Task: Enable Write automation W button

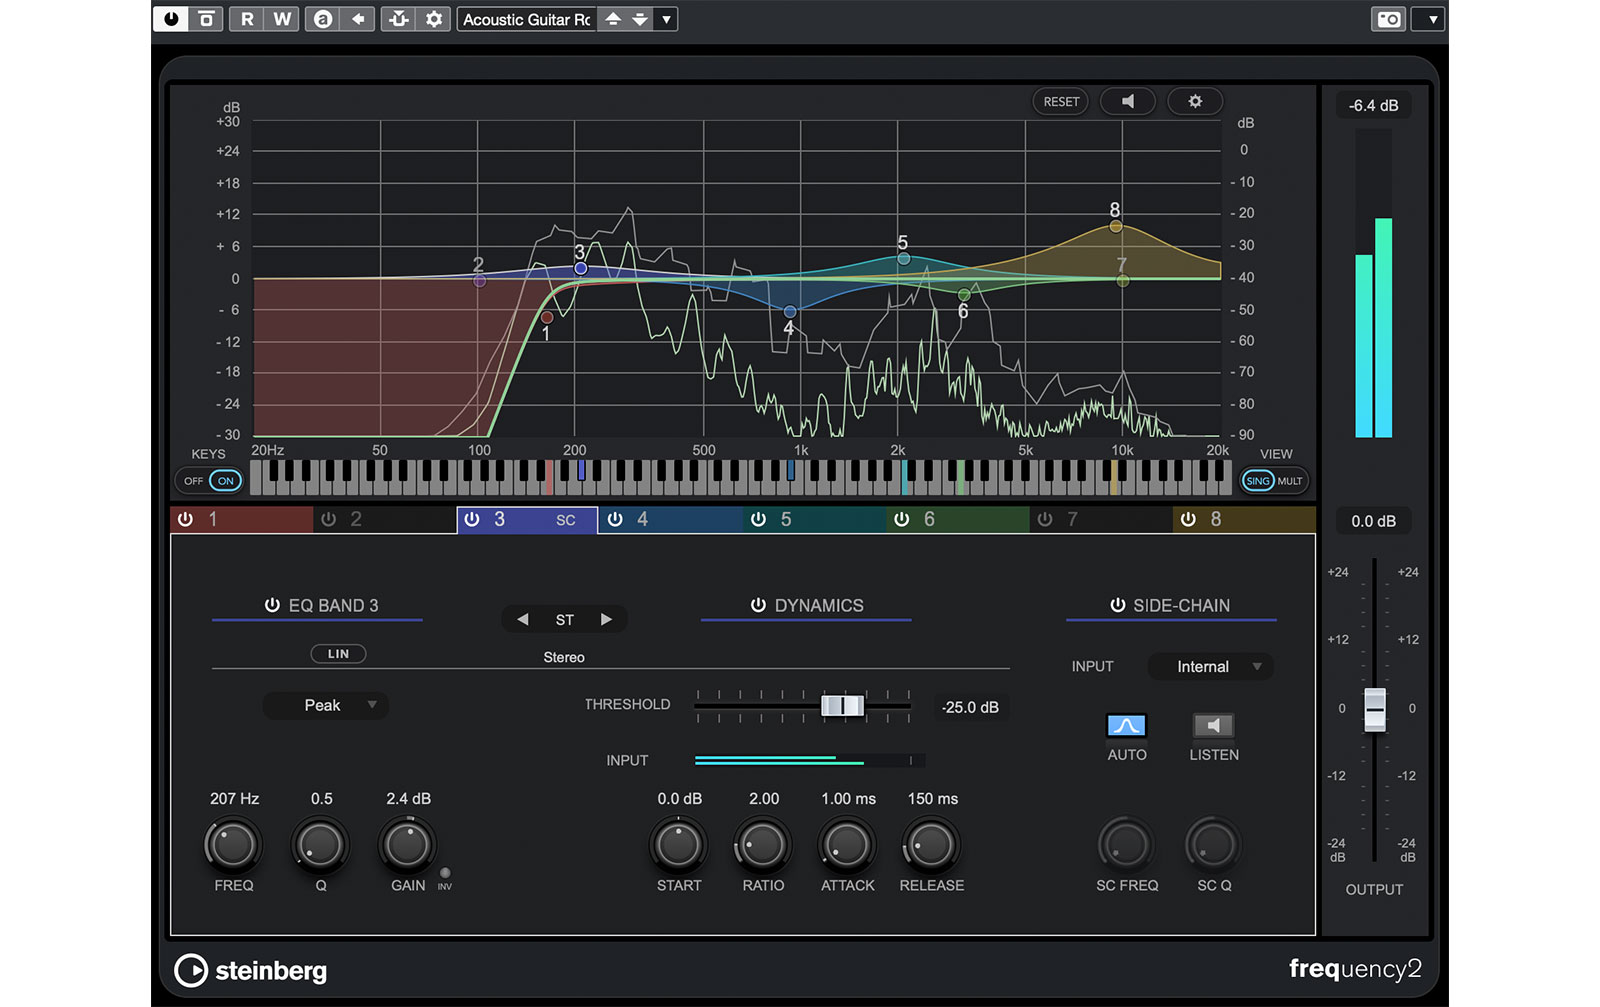Action: 282,18
